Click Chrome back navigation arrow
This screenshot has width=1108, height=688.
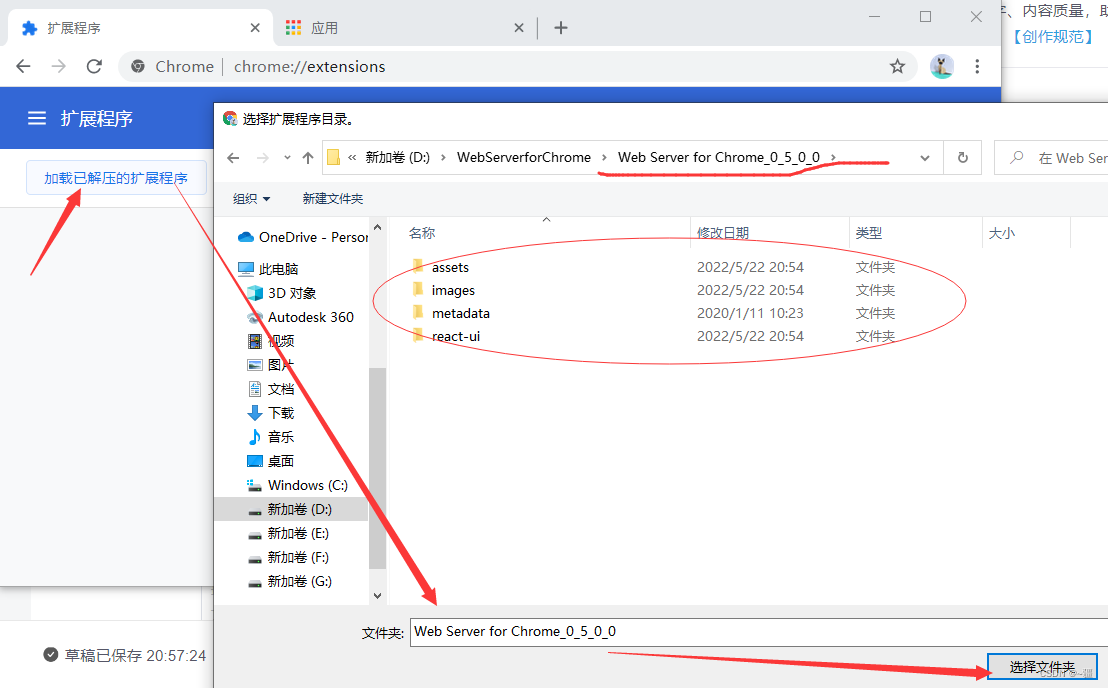pyautogui.click(x=23, y=66)
